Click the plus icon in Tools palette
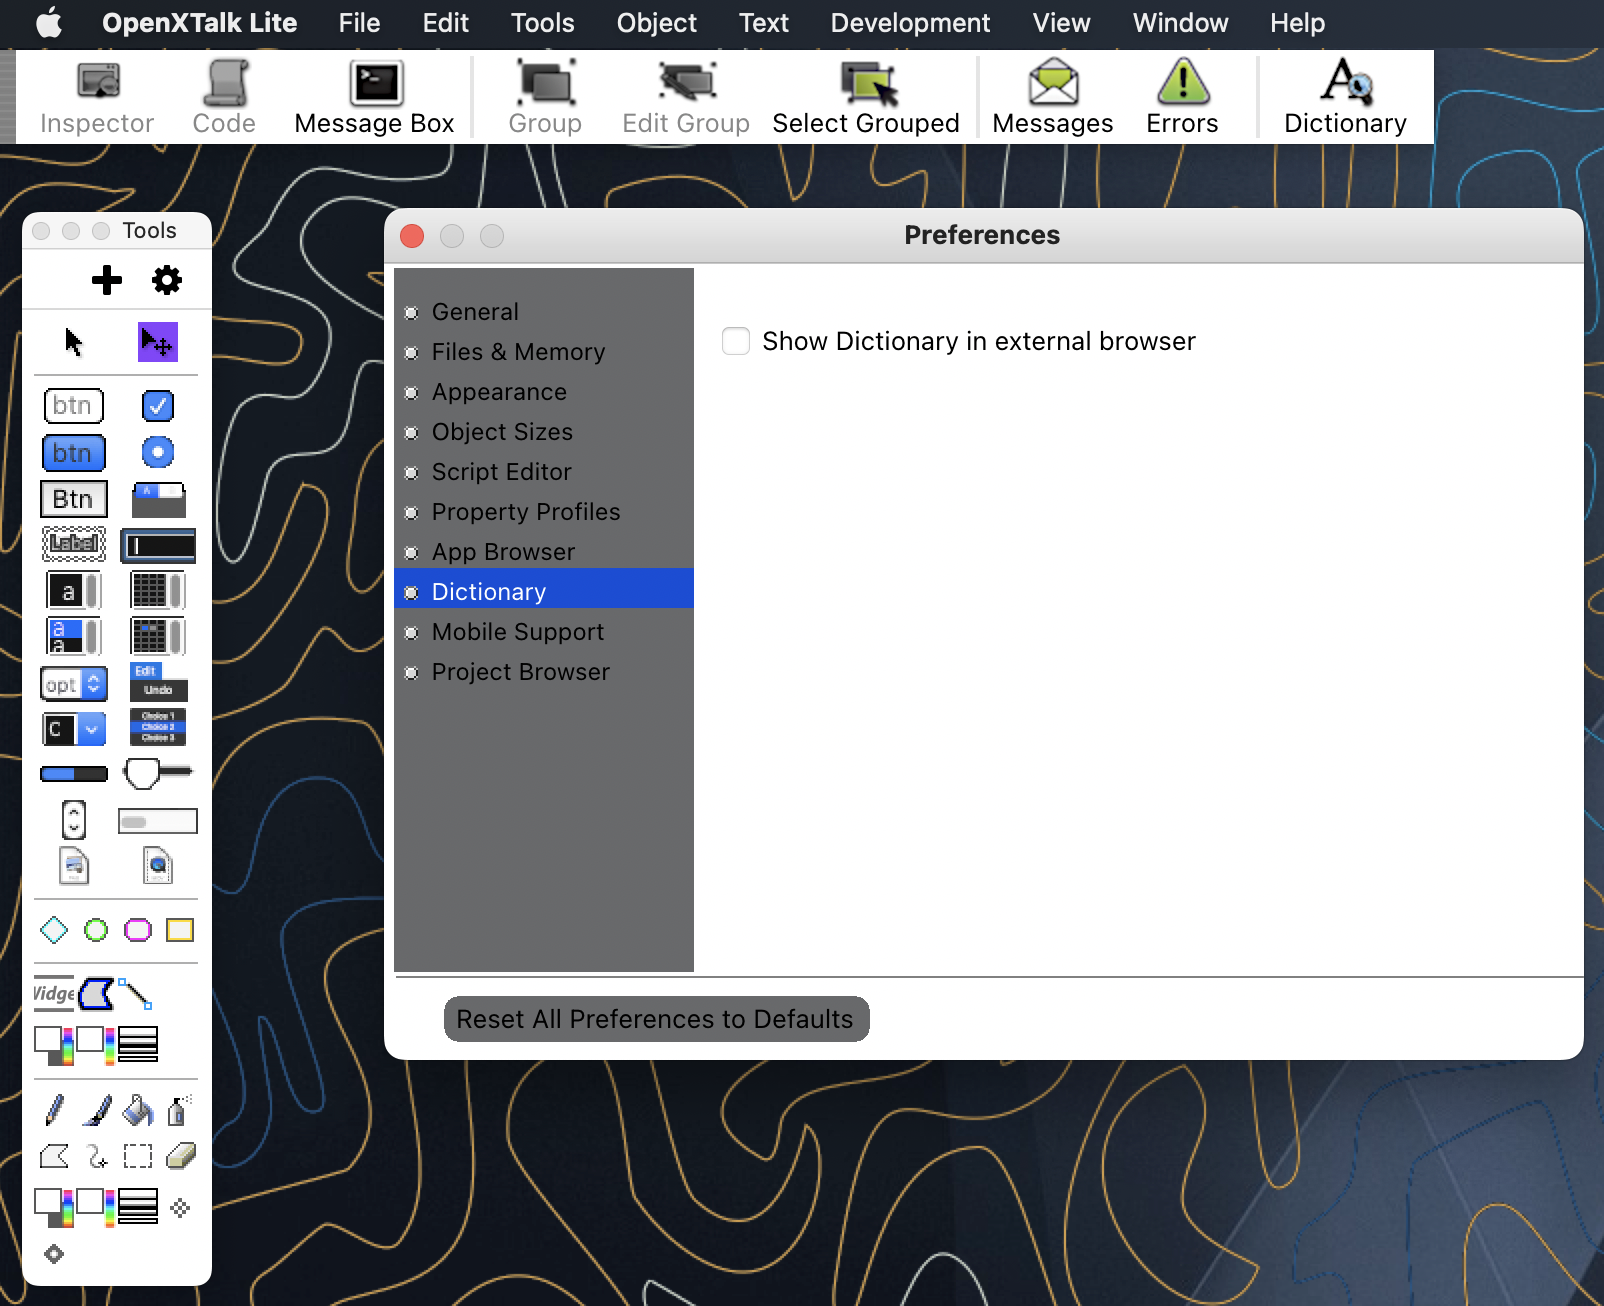This screenshot has width=1604, height=1306. point(107,280)
